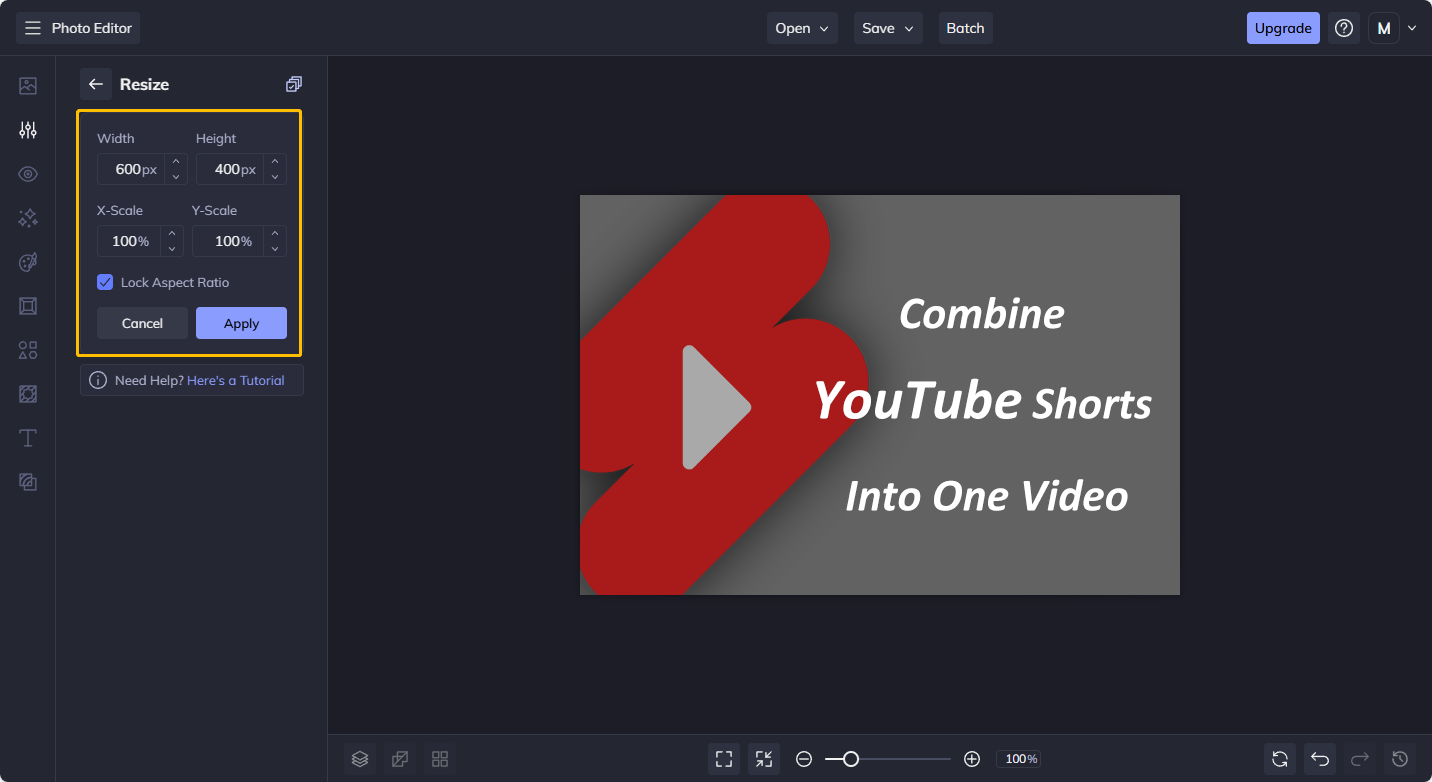Open the Here's a Tutorial link

click(x=236, y=380)
